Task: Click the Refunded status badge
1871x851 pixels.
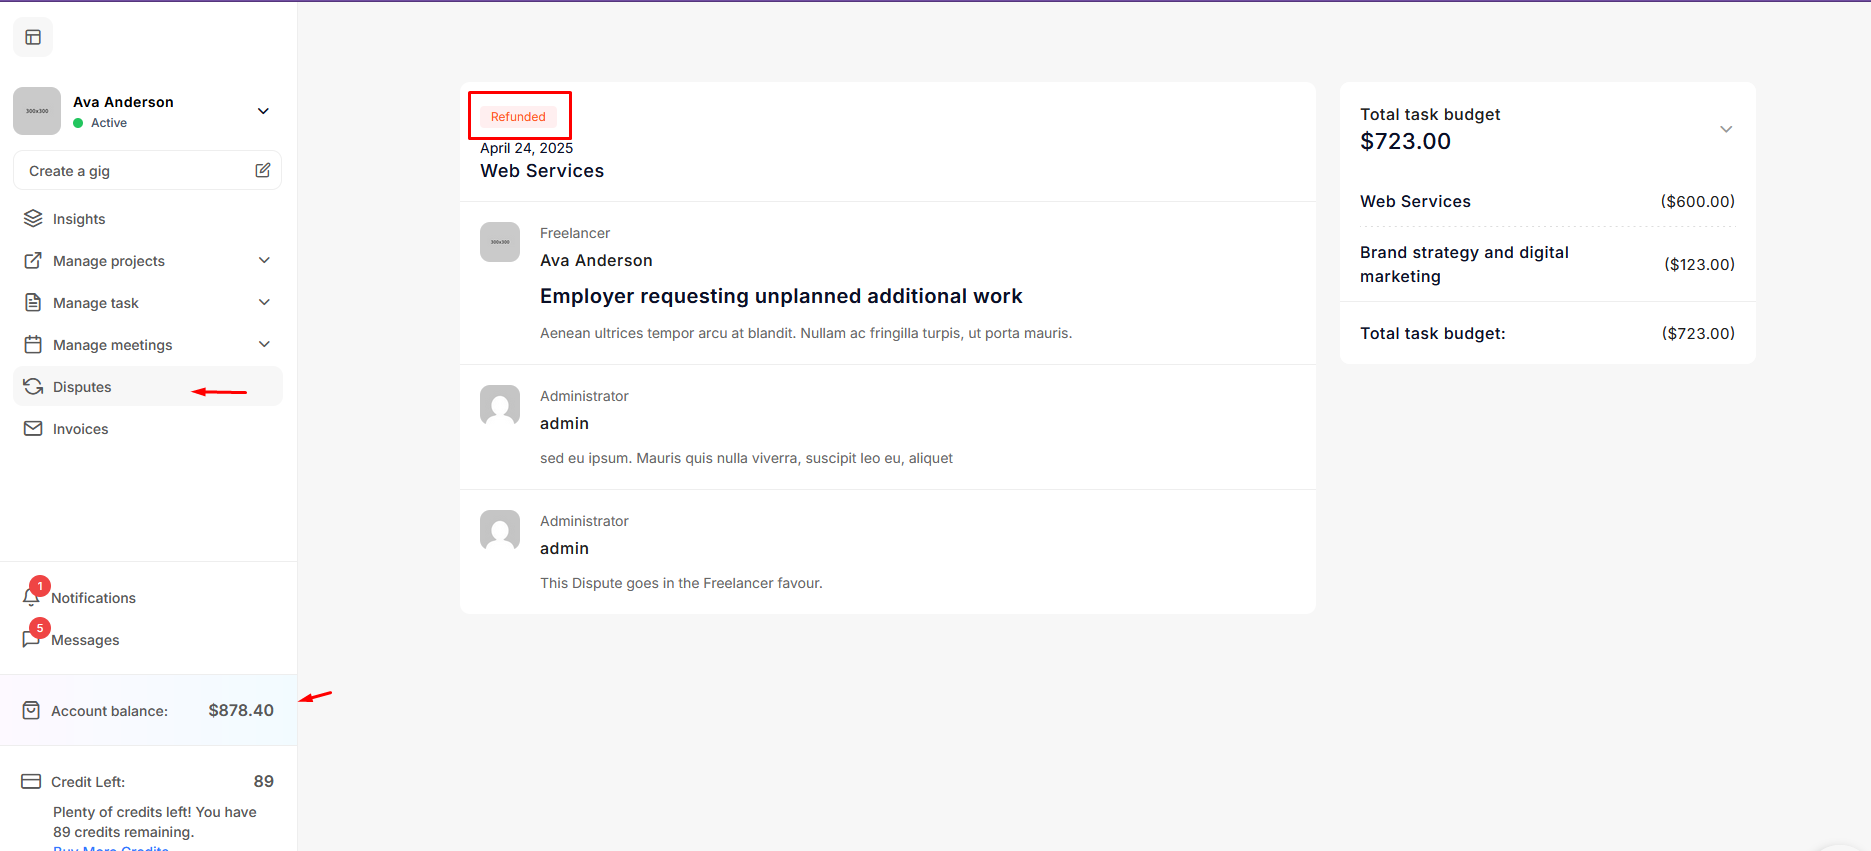Action: pyautogui.click(x=518, y=117)
